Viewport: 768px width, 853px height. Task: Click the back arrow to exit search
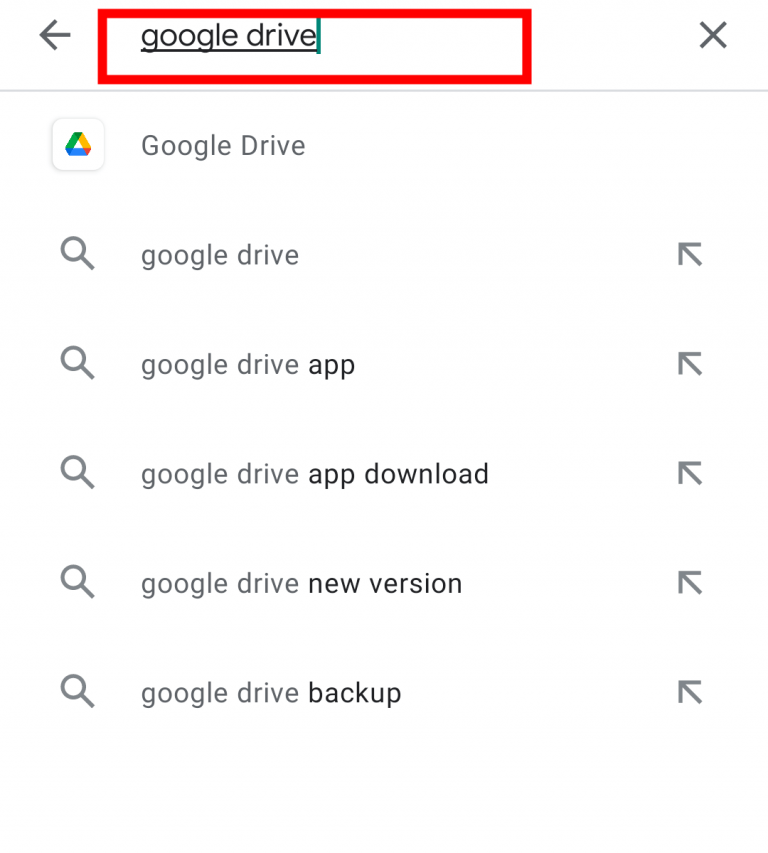coord(55,35)
